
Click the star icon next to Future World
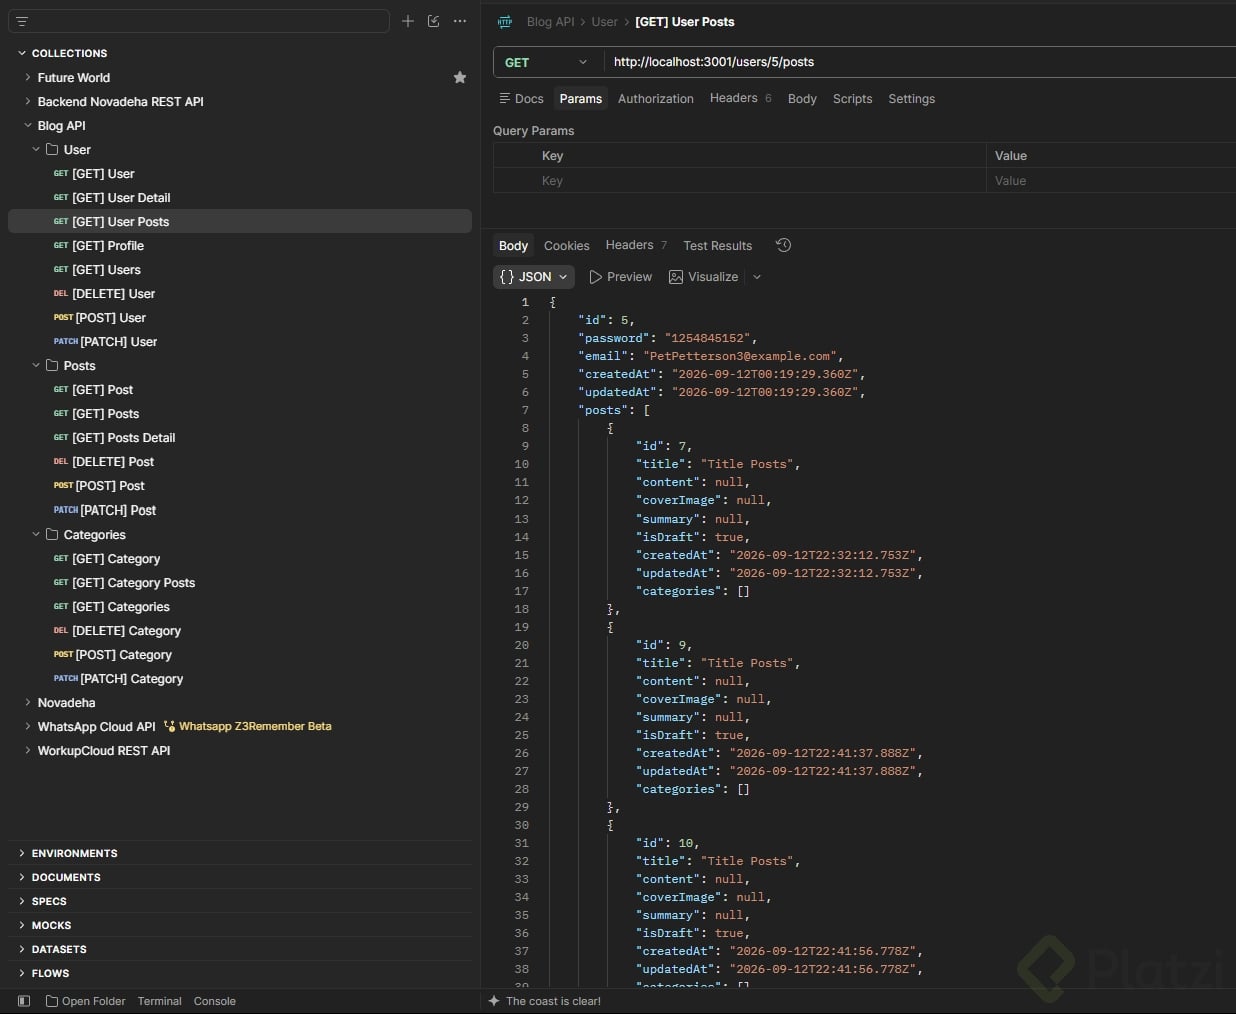(460, 77)
